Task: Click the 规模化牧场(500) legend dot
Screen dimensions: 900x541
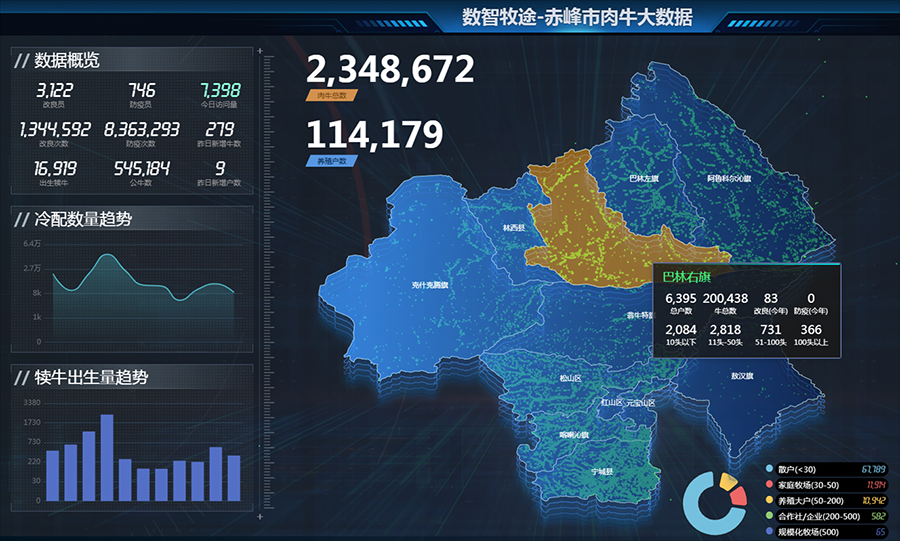Action: tap(769, 531)
